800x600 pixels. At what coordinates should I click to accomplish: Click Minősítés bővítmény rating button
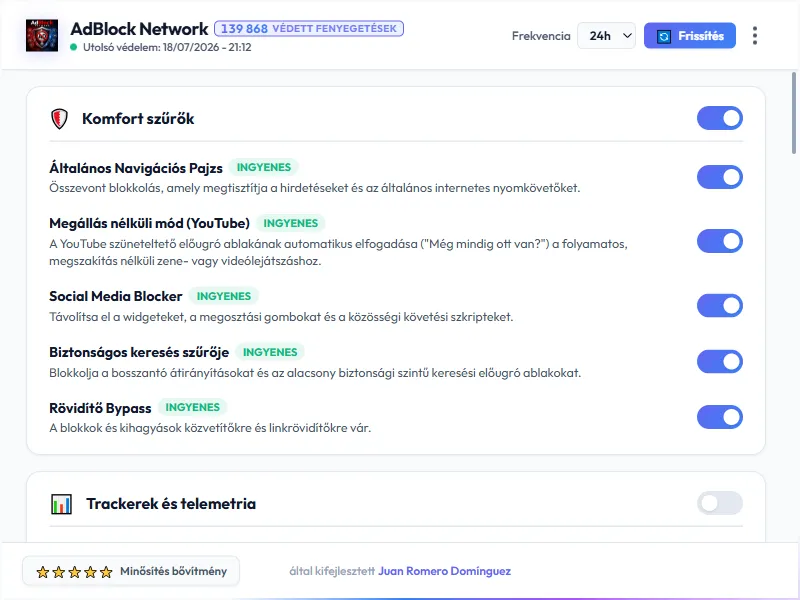[x=131, y=571]
